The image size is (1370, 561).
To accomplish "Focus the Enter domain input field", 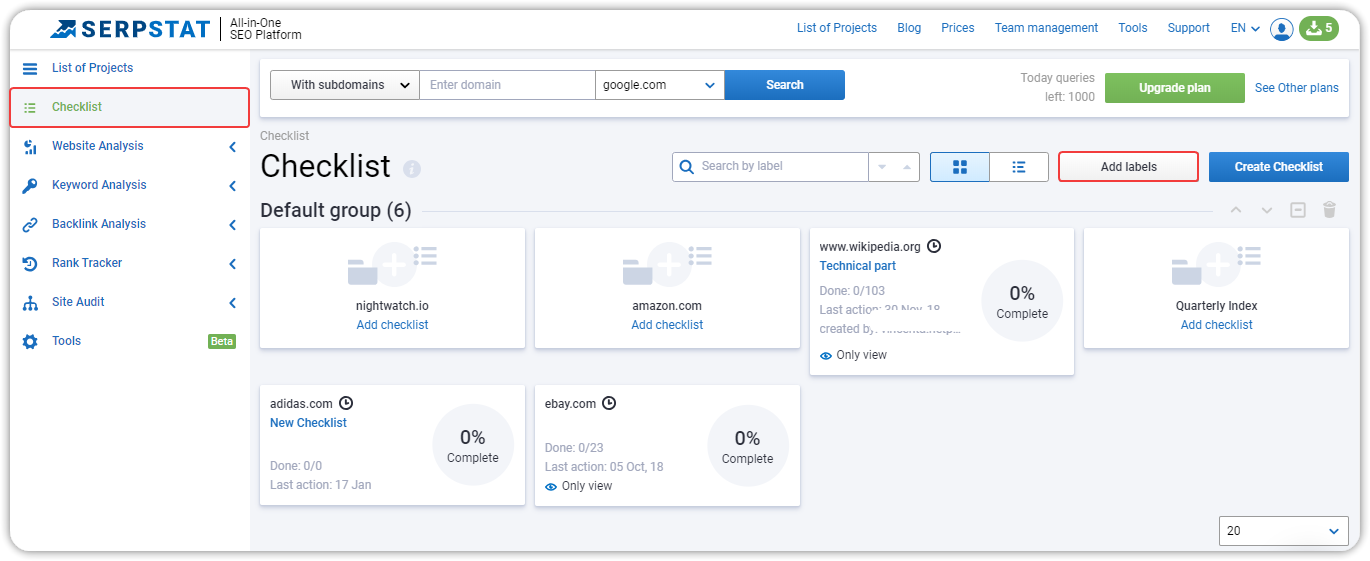I will [508, 85].
